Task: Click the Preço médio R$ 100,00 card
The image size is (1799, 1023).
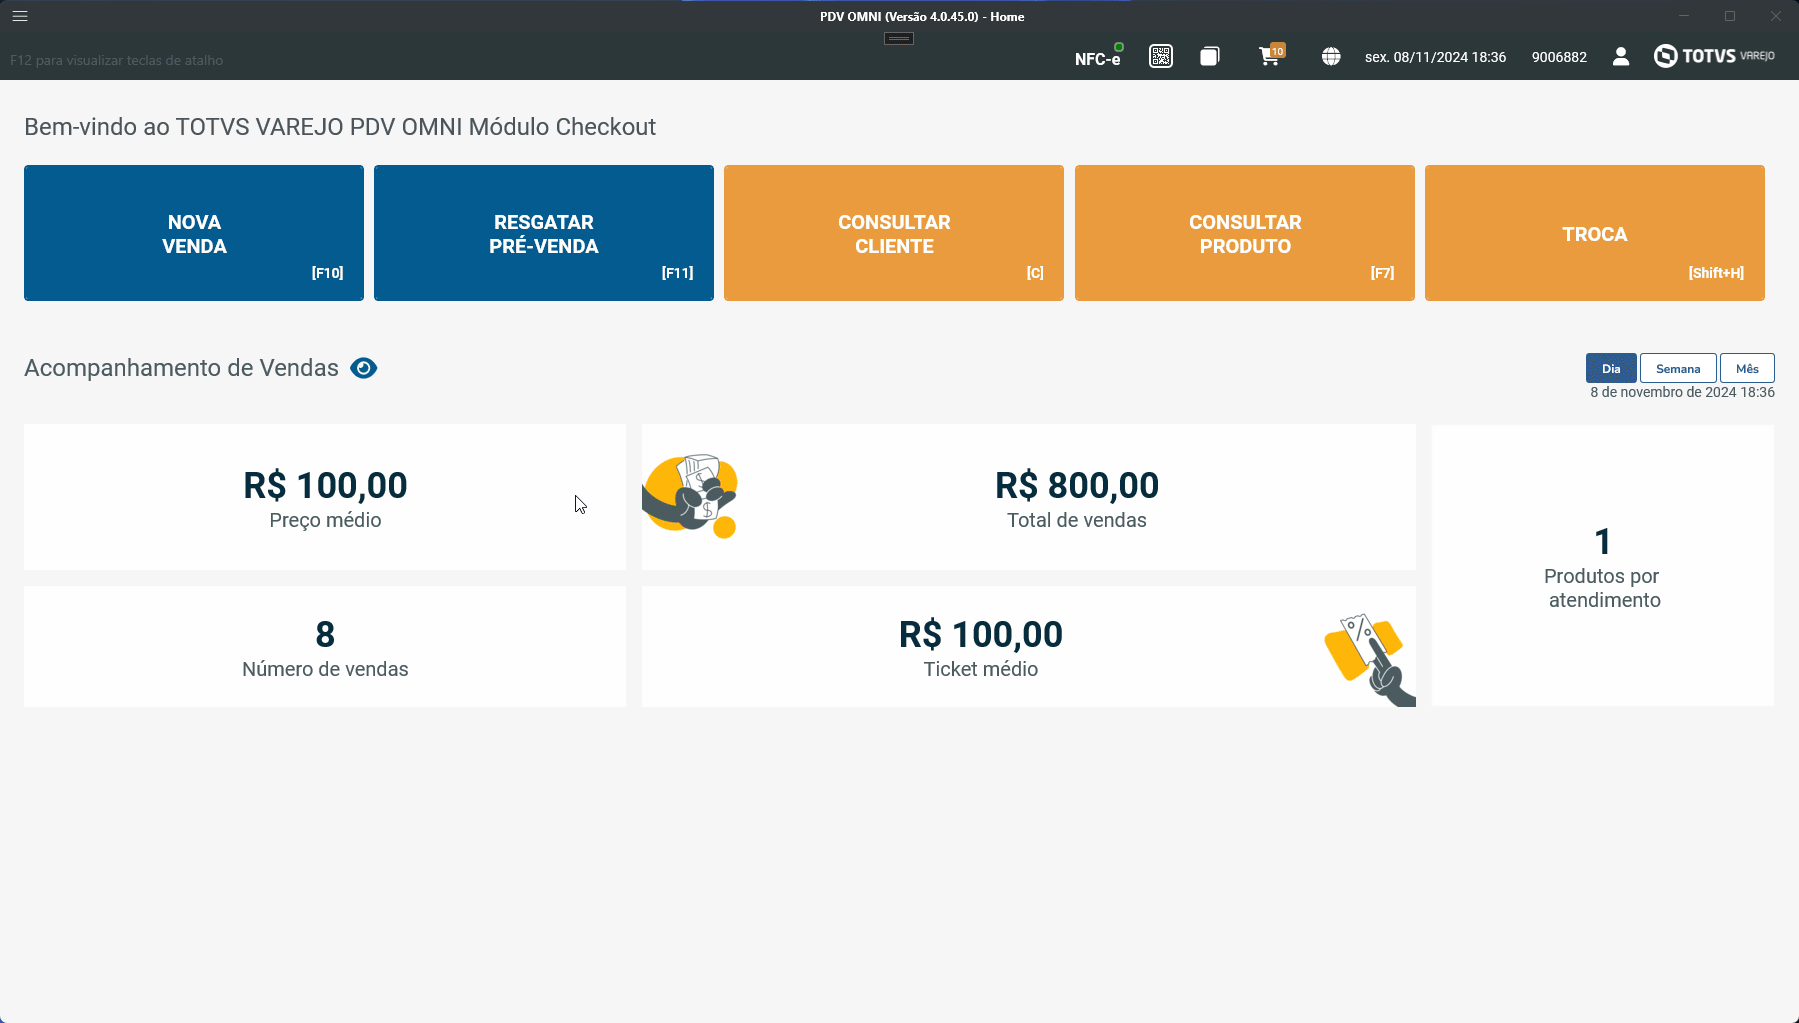Action: (325, 497)
